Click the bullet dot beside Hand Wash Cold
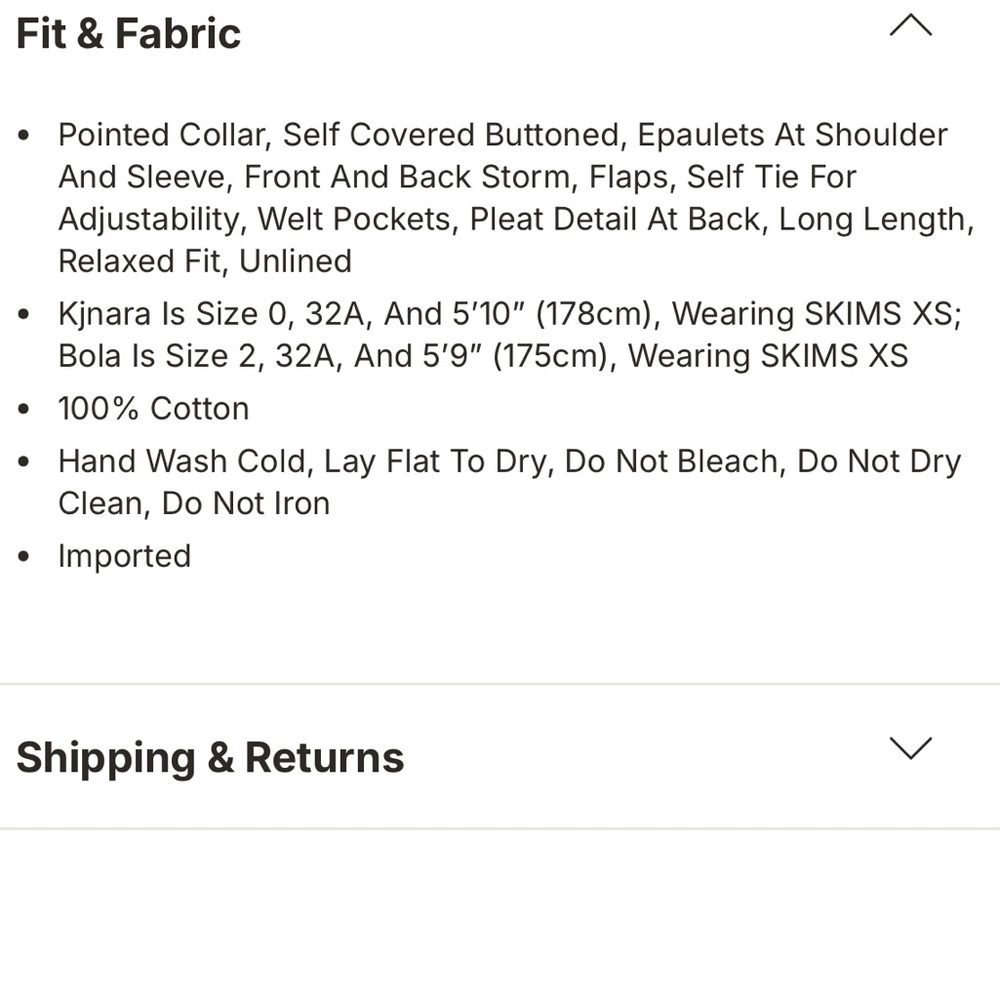The width and height of the screenshot is (1000, 1000). (x=24, y=461)
